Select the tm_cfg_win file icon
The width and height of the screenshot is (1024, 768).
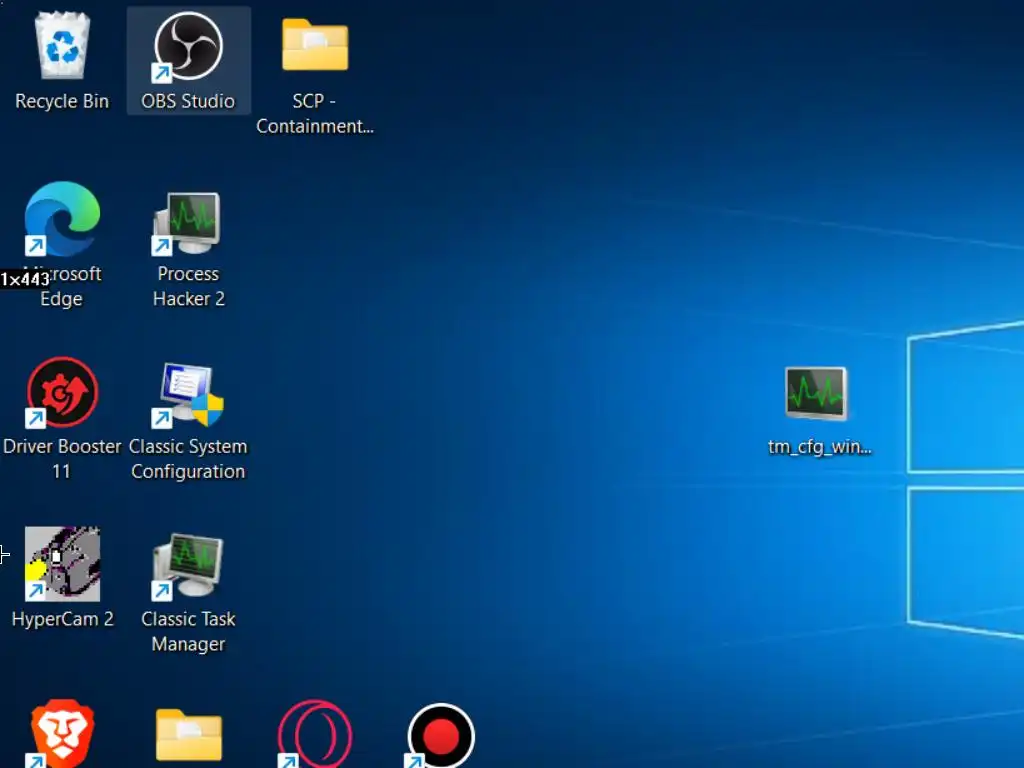tap(816, 393)
